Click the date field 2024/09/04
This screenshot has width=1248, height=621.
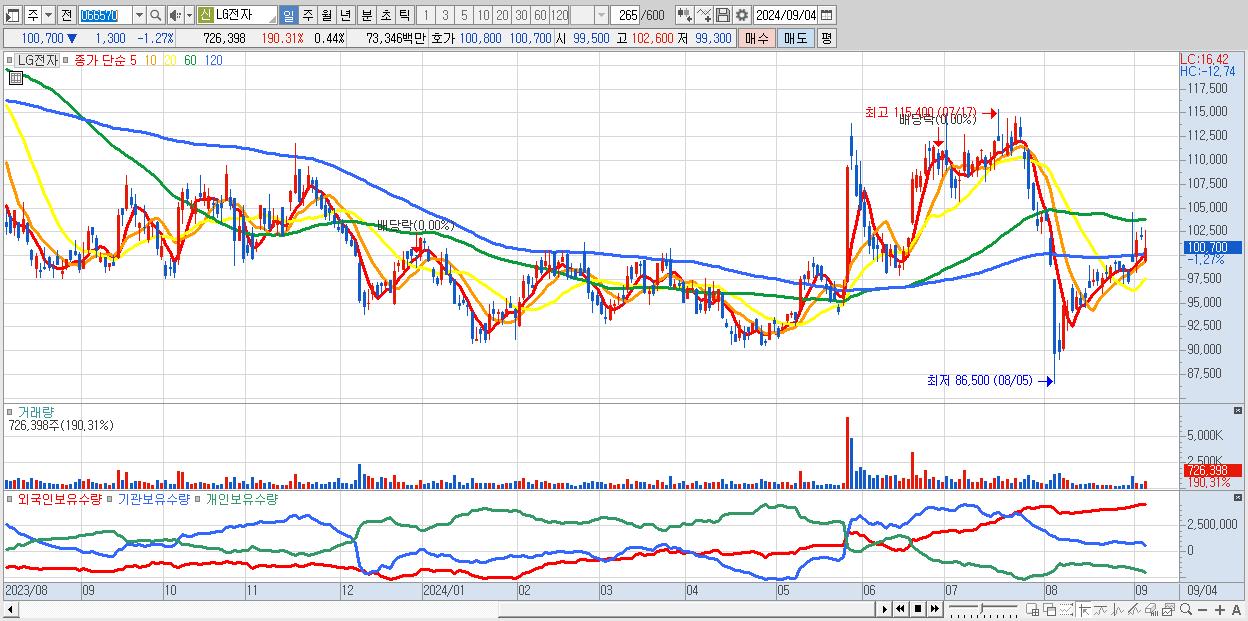pos(786,15)
